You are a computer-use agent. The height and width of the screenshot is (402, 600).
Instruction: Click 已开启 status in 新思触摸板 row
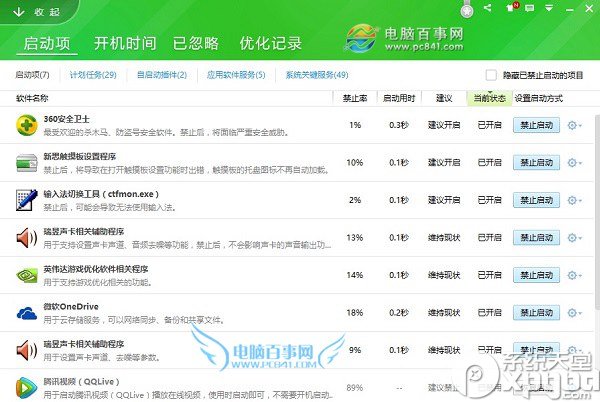pos(489,163)
